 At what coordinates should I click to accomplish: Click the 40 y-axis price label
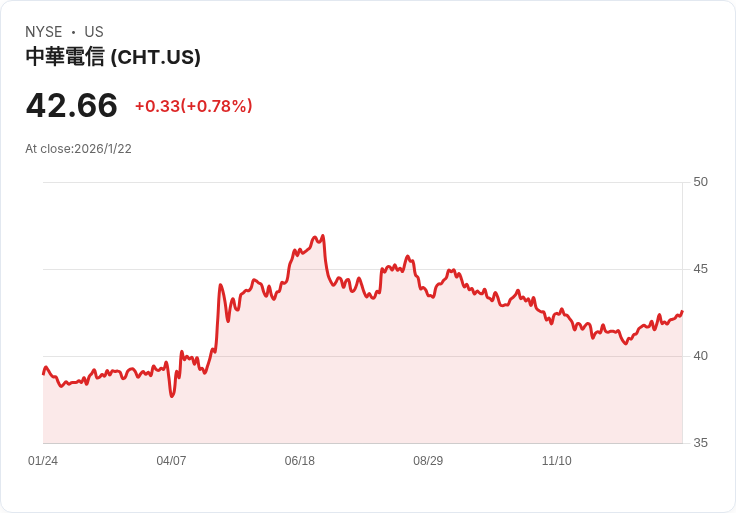[x=700, y=356]
